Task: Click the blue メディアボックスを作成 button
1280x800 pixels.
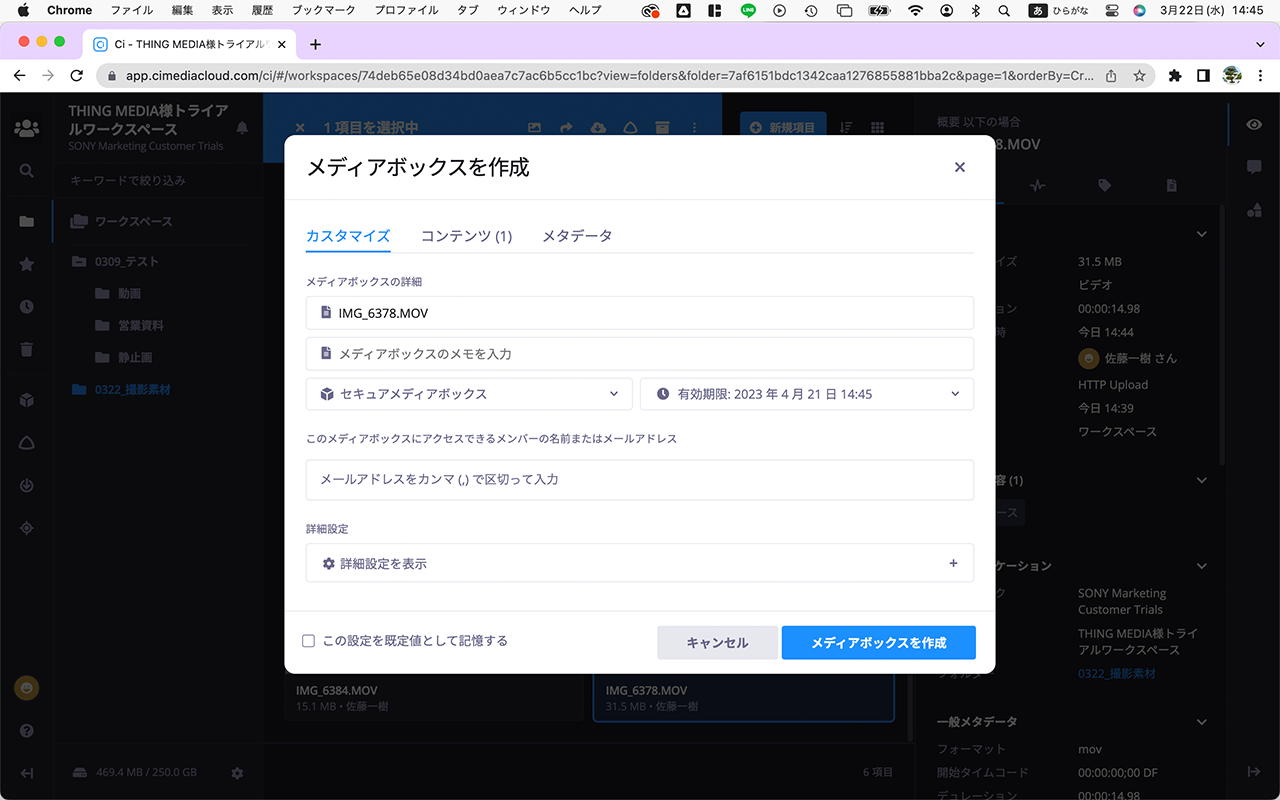Action: pos(878,643)
